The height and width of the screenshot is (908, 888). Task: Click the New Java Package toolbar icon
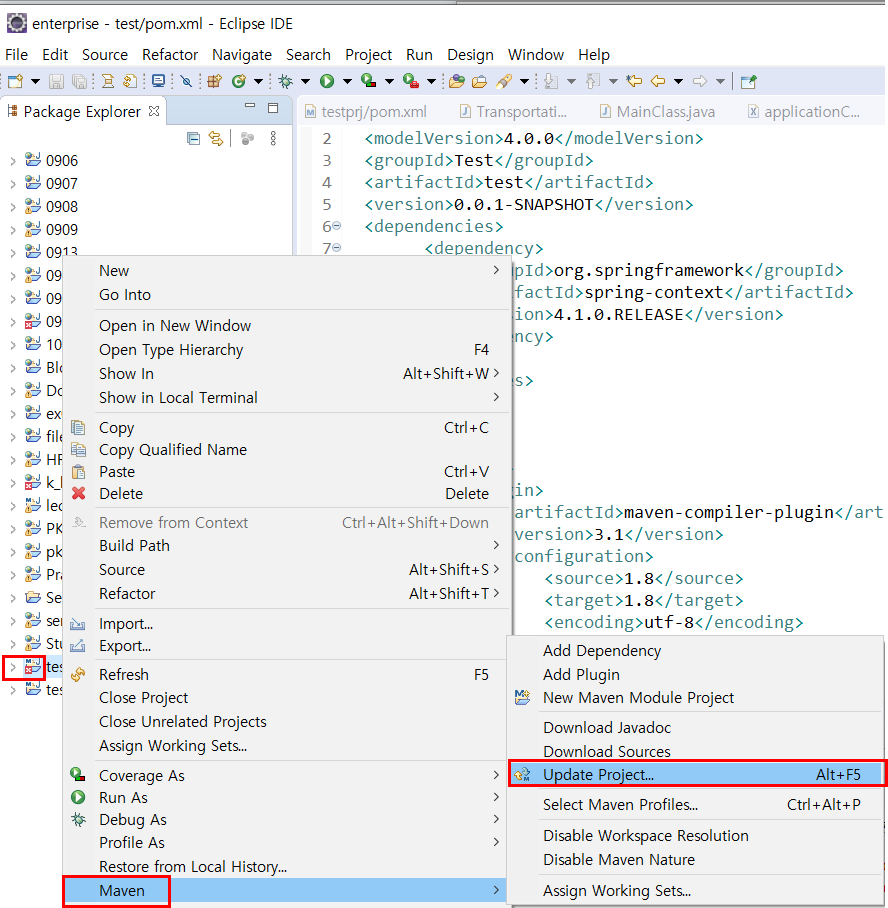pos(215,82)
